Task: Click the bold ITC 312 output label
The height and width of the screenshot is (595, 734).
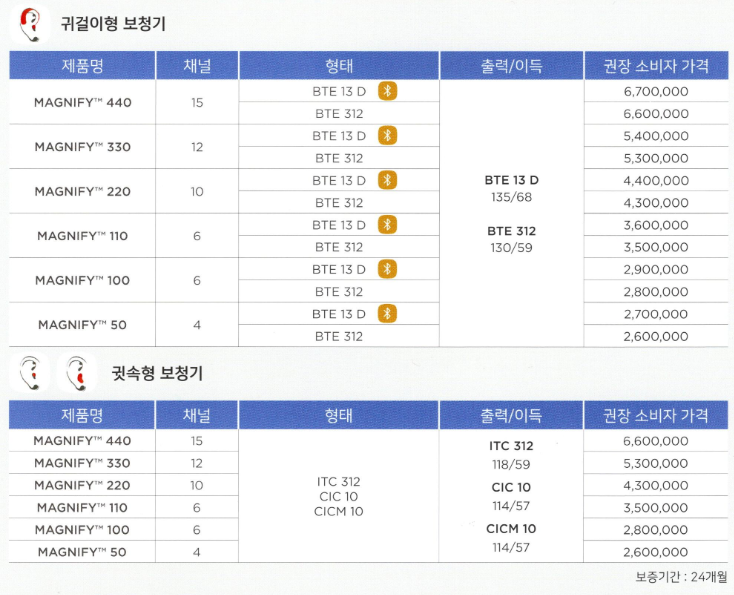Action: pos(511,446)
